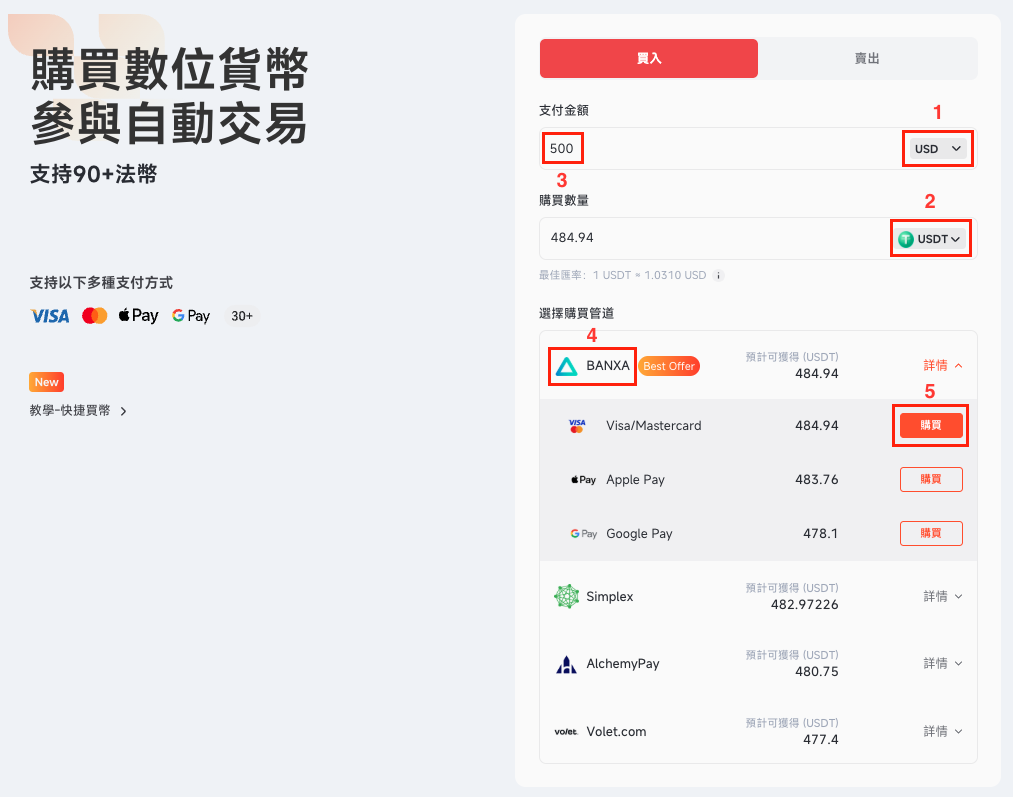This screenshot has width=1013, height=797.
Task: Click the green USDT coin icon
Action: pyautogui.click(x=906, y=239)
